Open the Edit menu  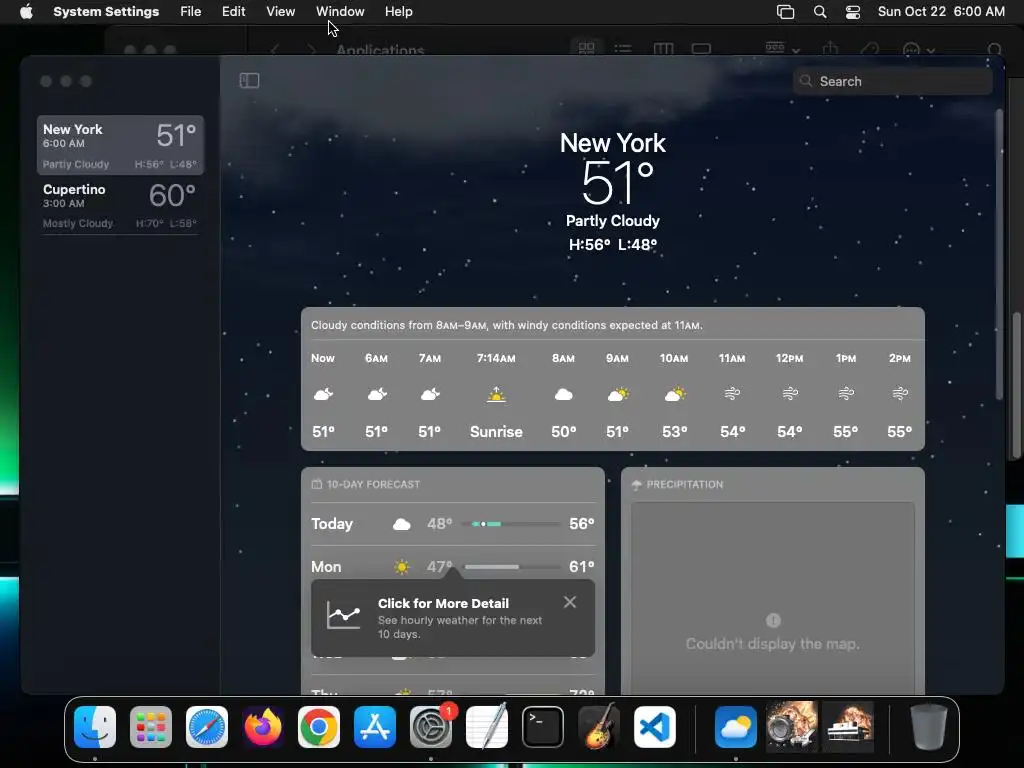click(x=233, y=11)
